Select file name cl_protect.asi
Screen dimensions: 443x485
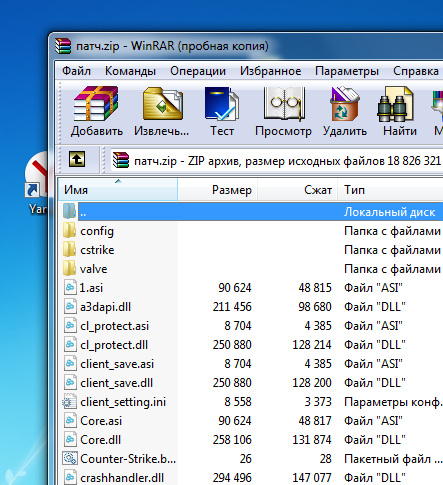click(x=114, y=326)
